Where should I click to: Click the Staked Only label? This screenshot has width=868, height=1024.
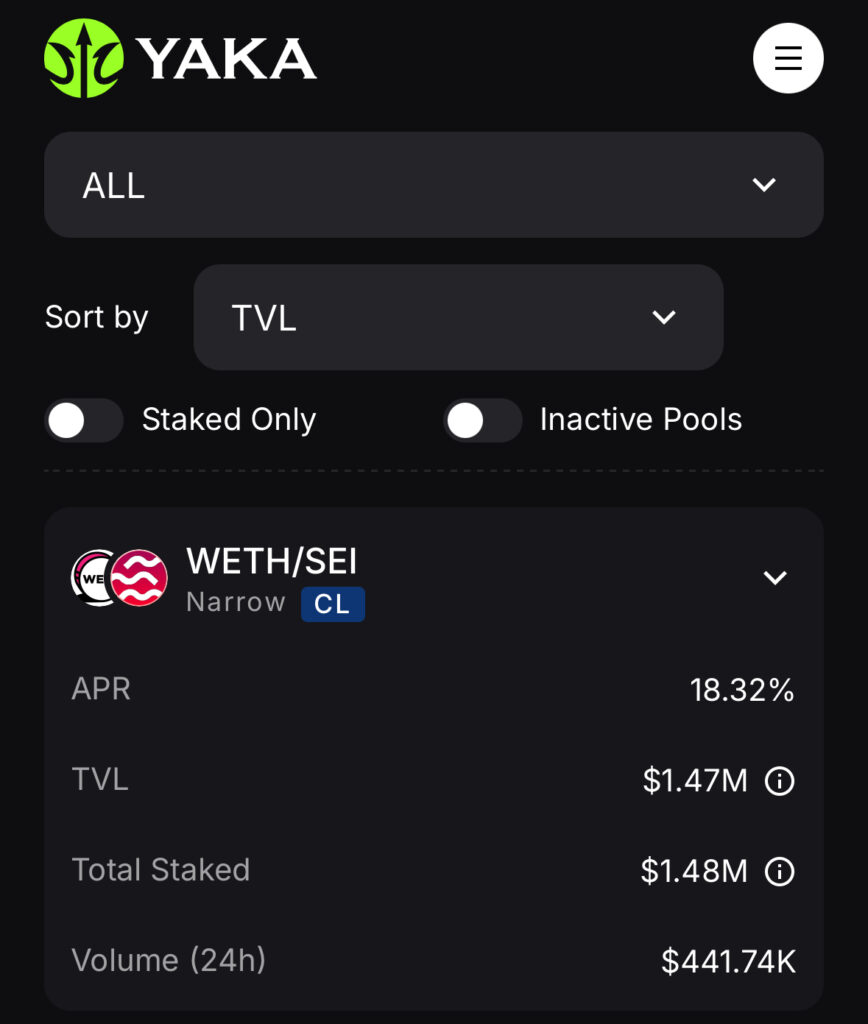tap(229, 419)
